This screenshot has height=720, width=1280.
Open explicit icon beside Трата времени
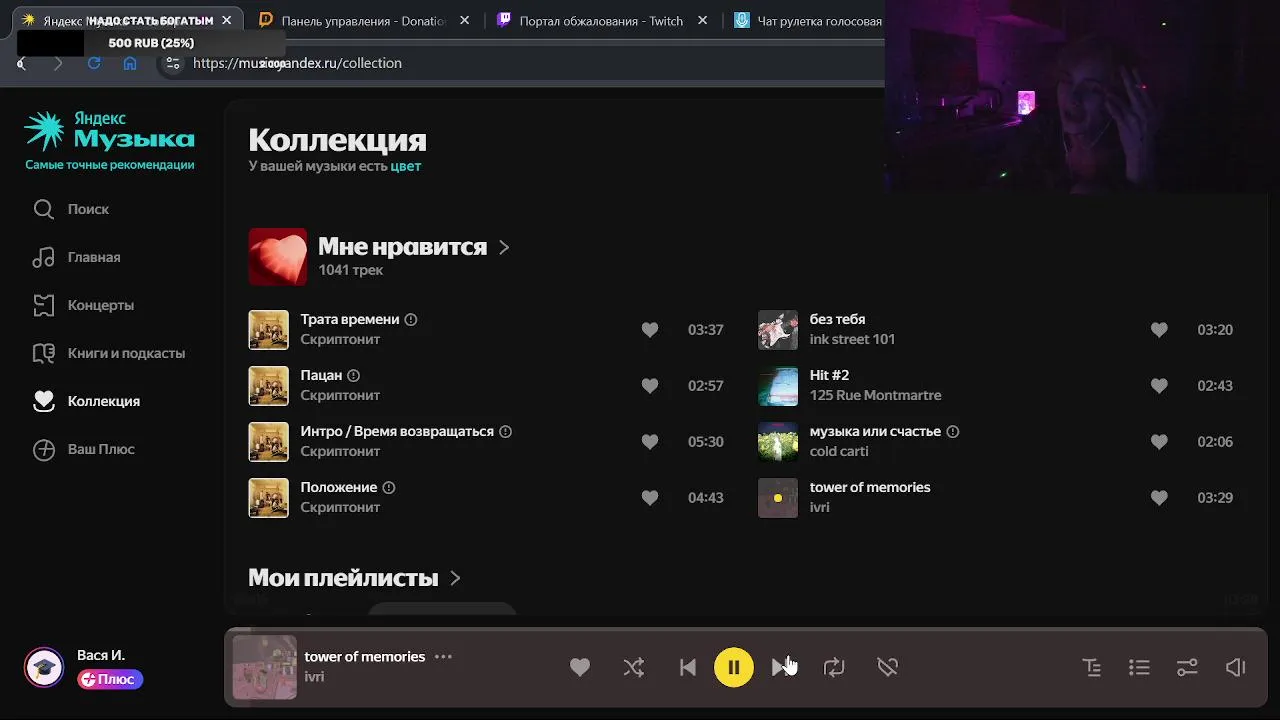pyautogui.click(x=411, y=319)
